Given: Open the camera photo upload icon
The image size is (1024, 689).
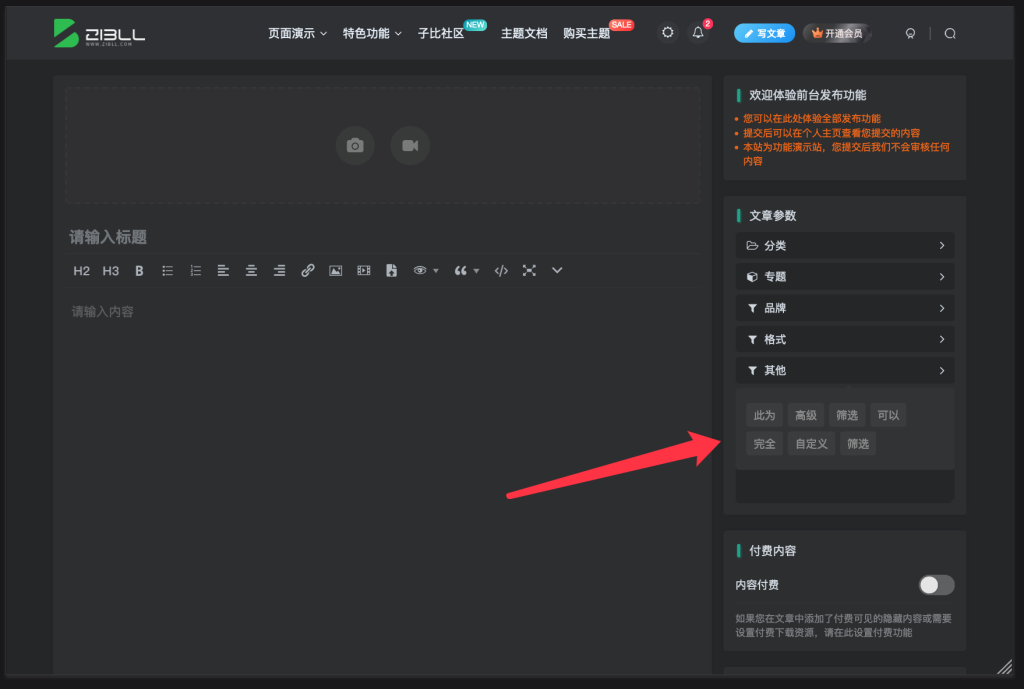Looking at the screenshot, I should (355, 145).
